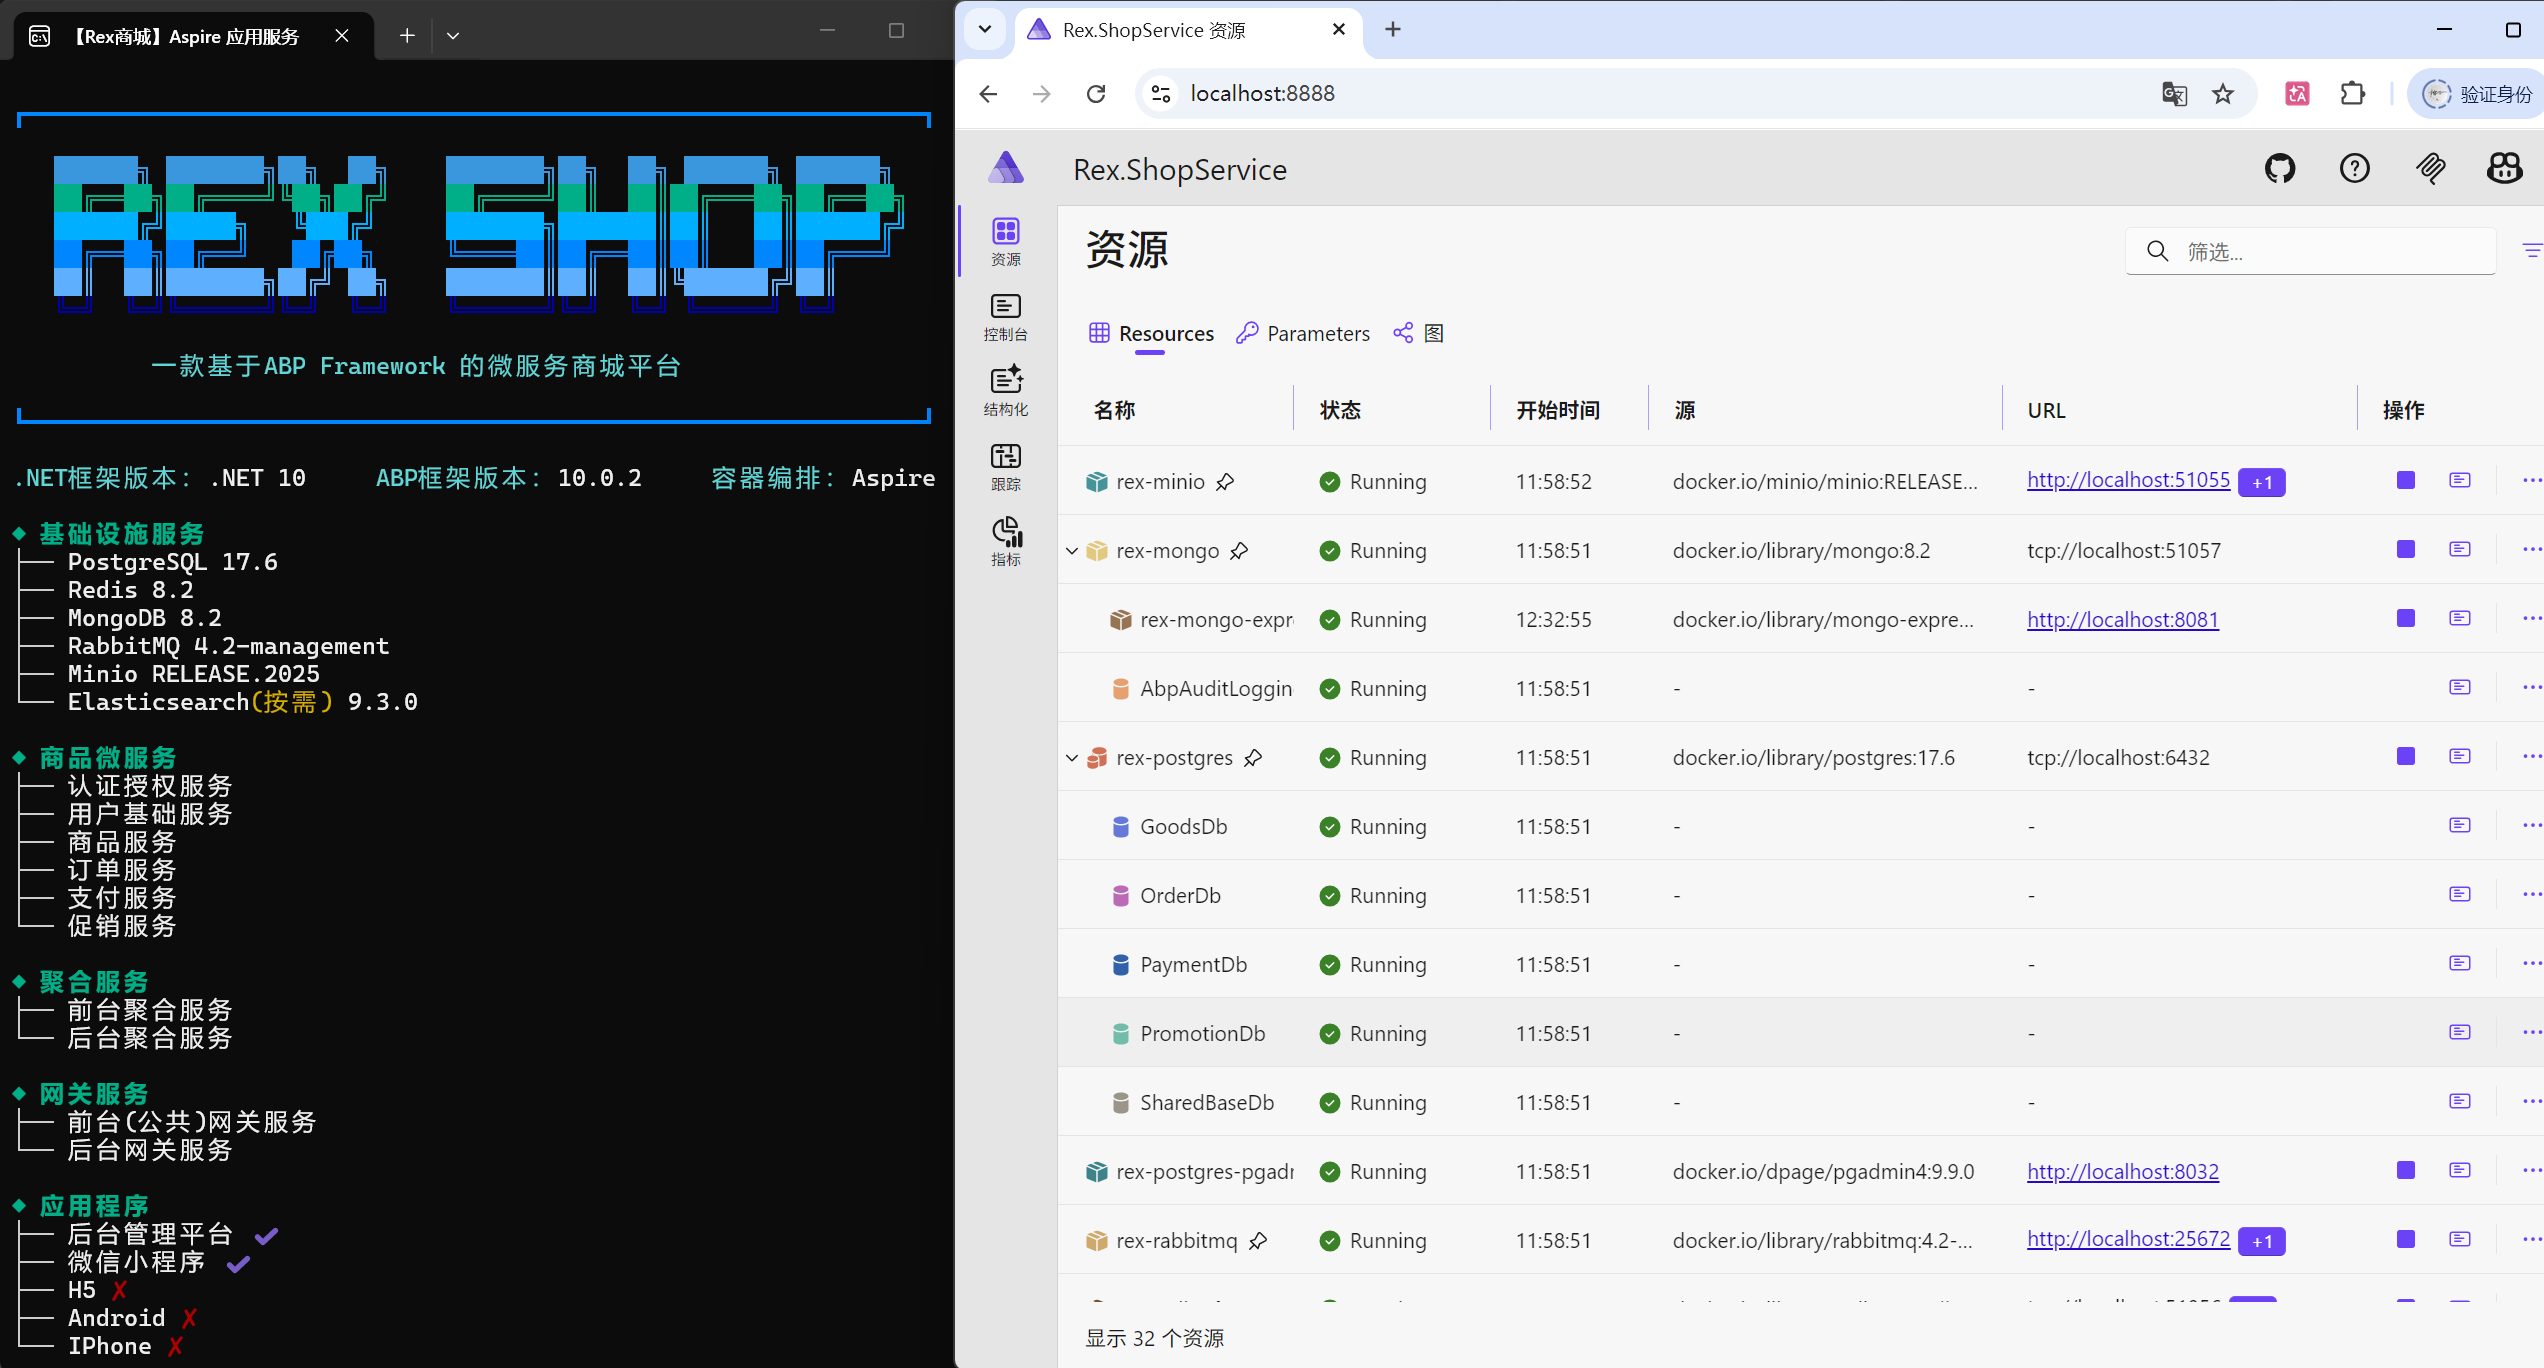This screenshot has height=1368, width=2544.
Task: Unpin the rex-mongo resource
Action: pyautogui.click(x=1239, y=551)
